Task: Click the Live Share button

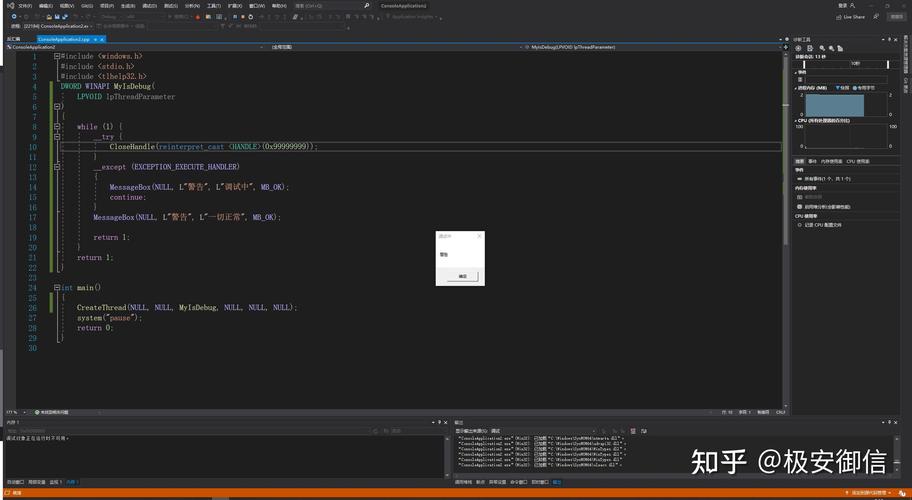Action: pyautogui.click(x=852, y=17)
